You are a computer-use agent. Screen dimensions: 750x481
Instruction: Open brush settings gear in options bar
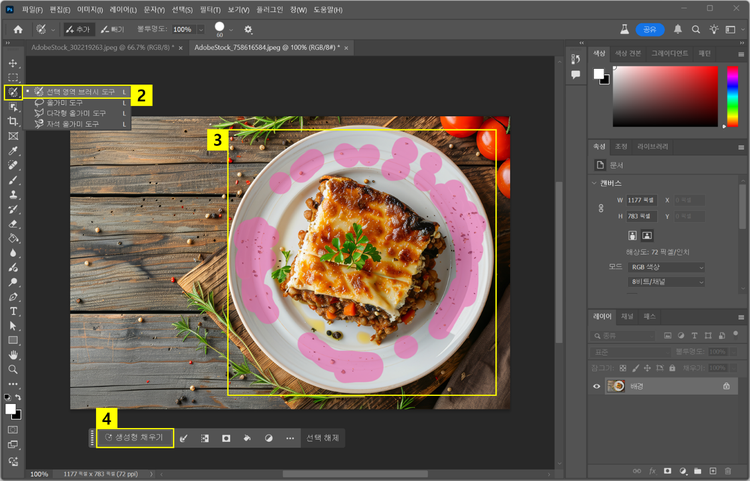point(248,30)
